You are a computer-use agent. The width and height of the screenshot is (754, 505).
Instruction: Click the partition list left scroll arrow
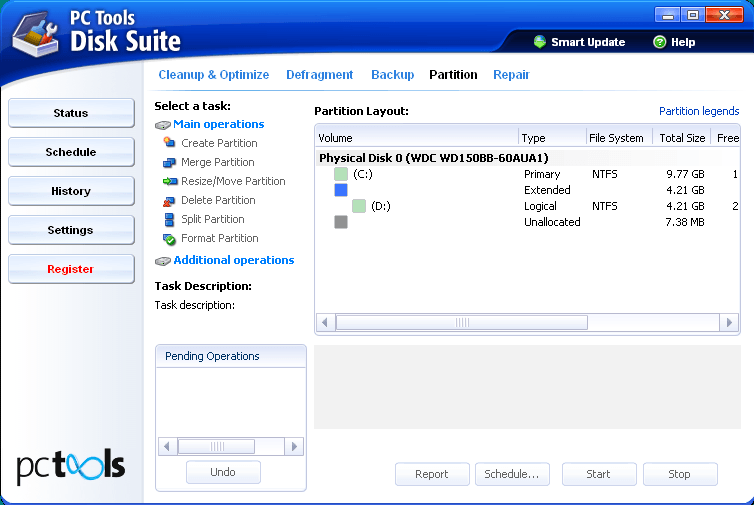click(325, 322)
